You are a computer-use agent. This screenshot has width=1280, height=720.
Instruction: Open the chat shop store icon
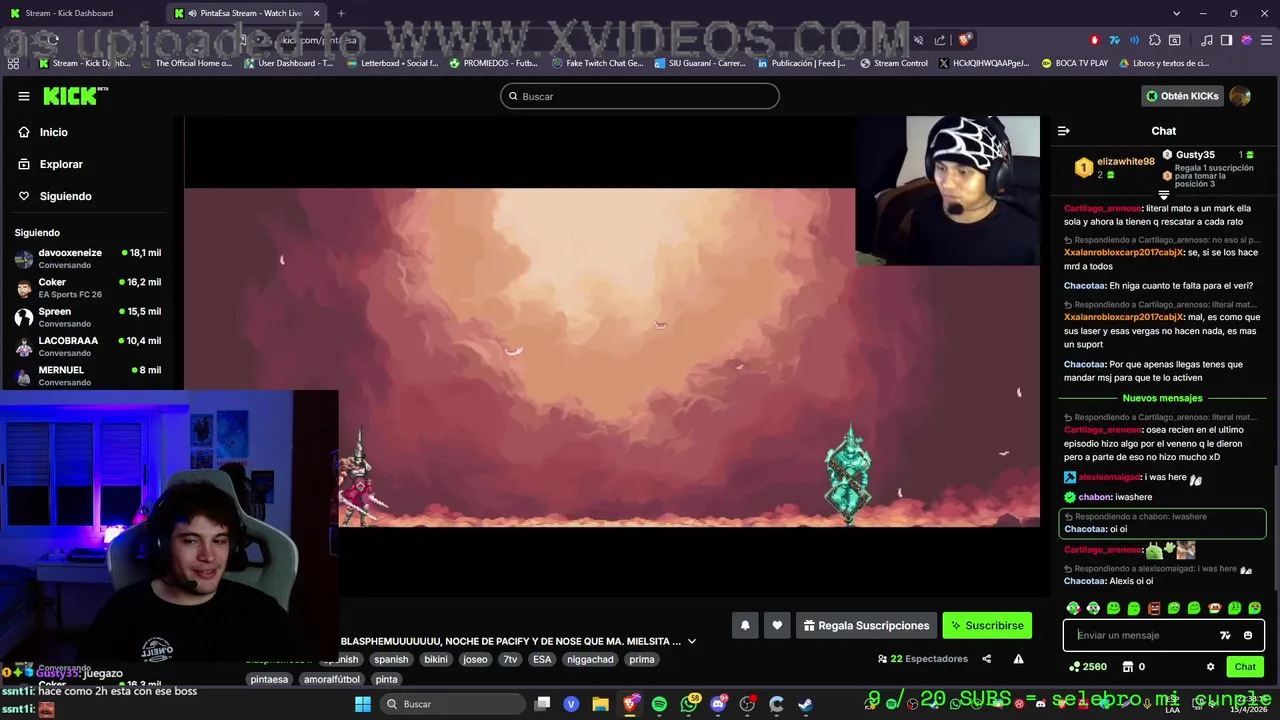click(x=1127, y=667)
